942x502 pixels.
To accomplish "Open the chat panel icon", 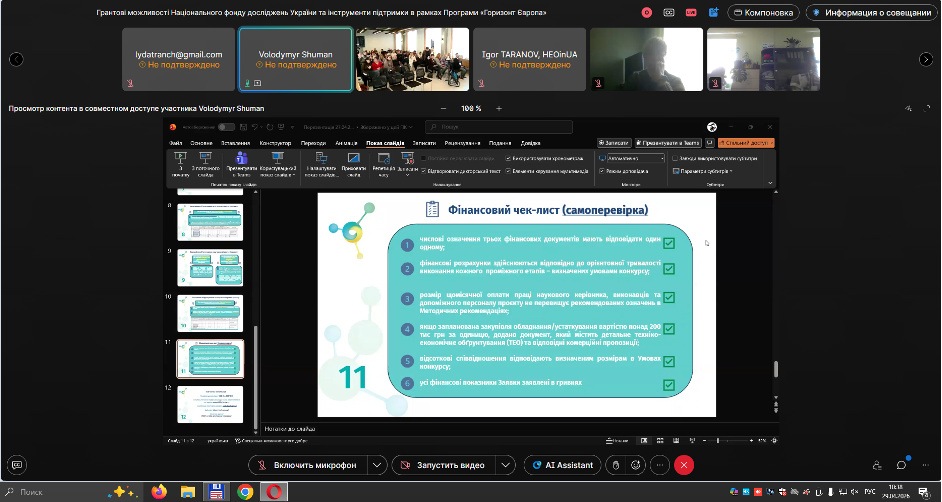I will 901,465.
